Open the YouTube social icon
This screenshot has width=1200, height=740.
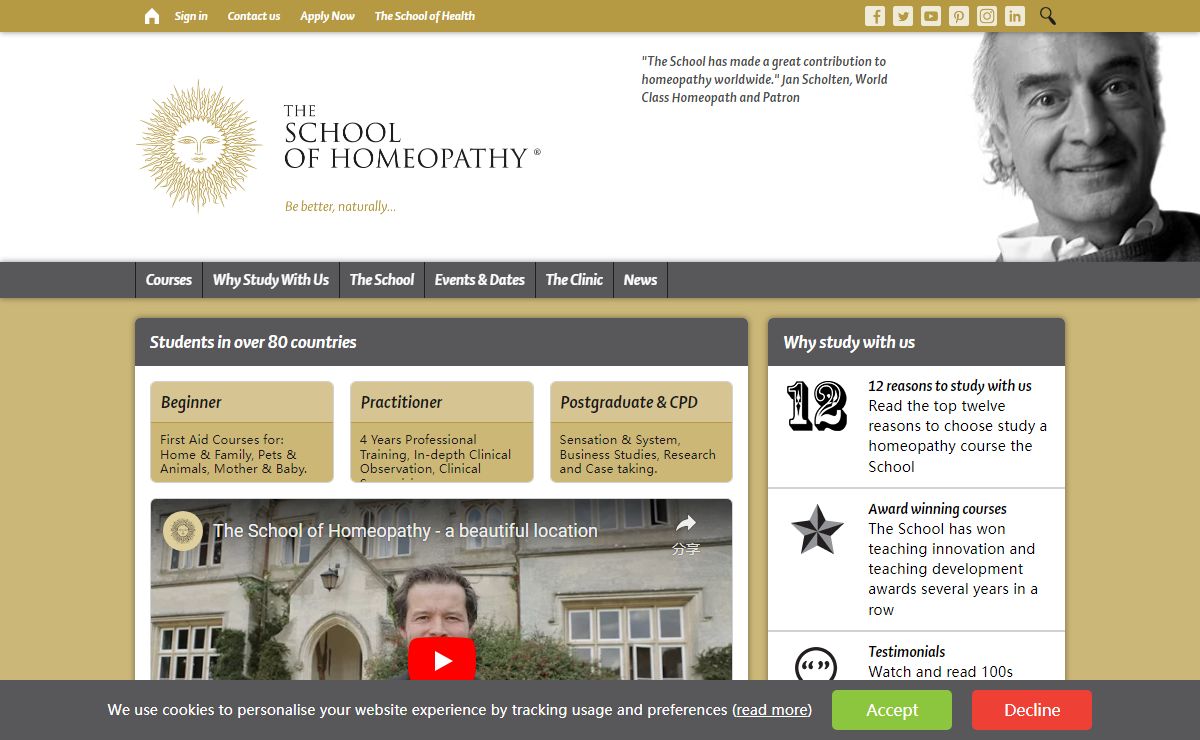(x=931, y=16)
